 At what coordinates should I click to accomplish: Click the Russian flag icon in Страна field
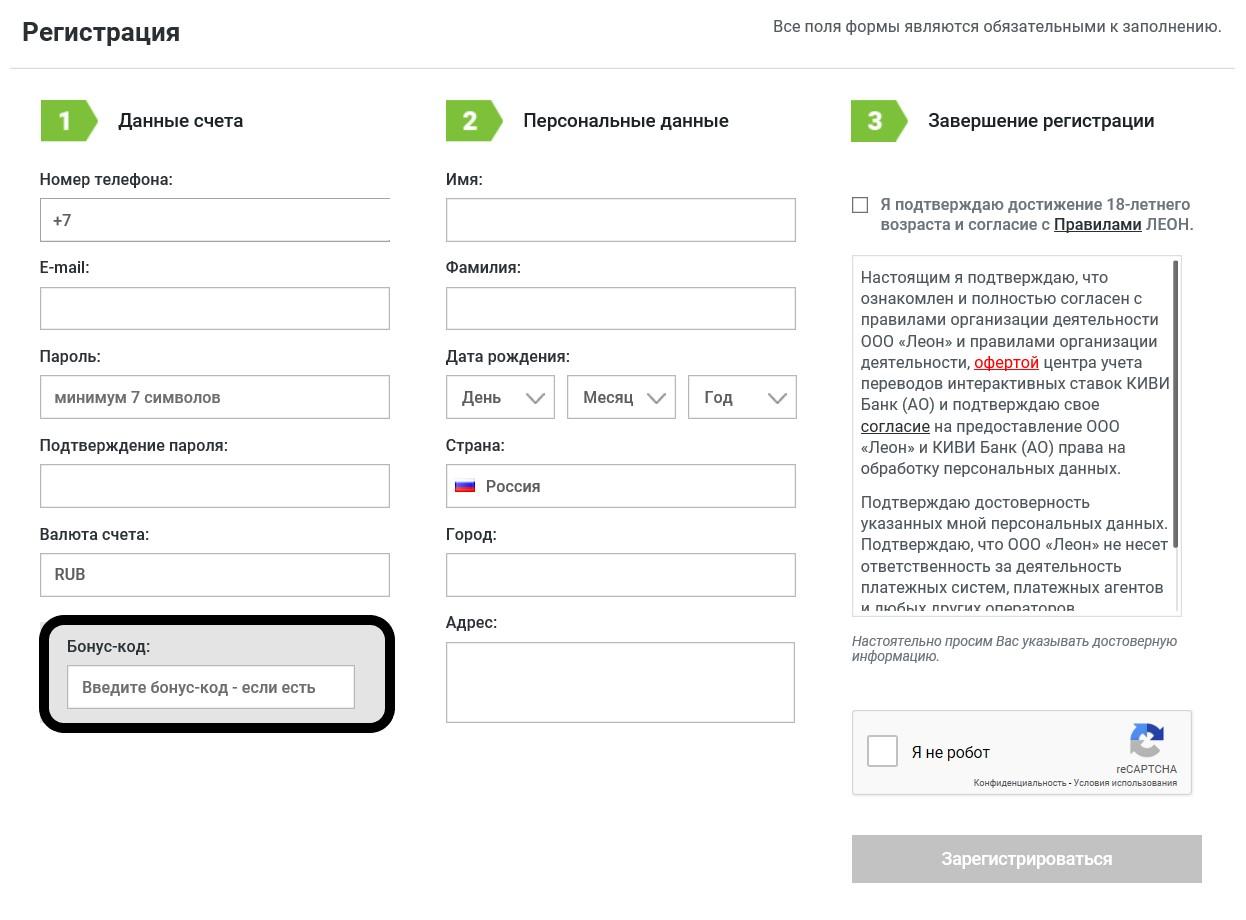(465, 486)
